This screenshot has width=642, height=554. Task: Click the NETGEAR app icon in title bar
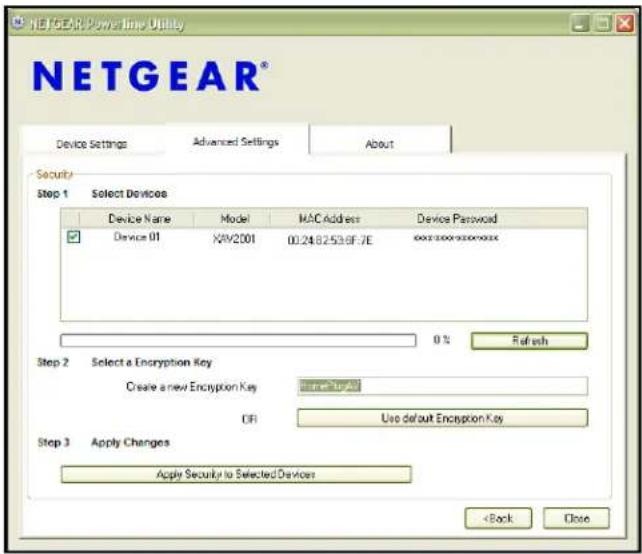coord(18,22)
